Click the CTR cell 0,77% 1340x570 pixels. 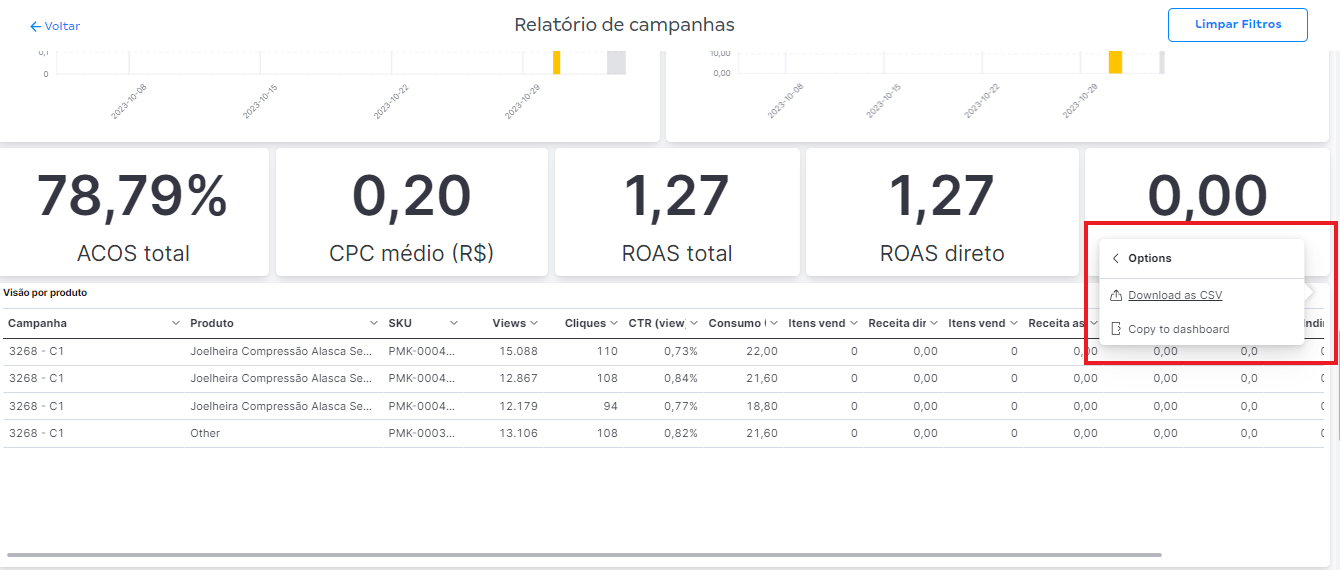(679, 406)
